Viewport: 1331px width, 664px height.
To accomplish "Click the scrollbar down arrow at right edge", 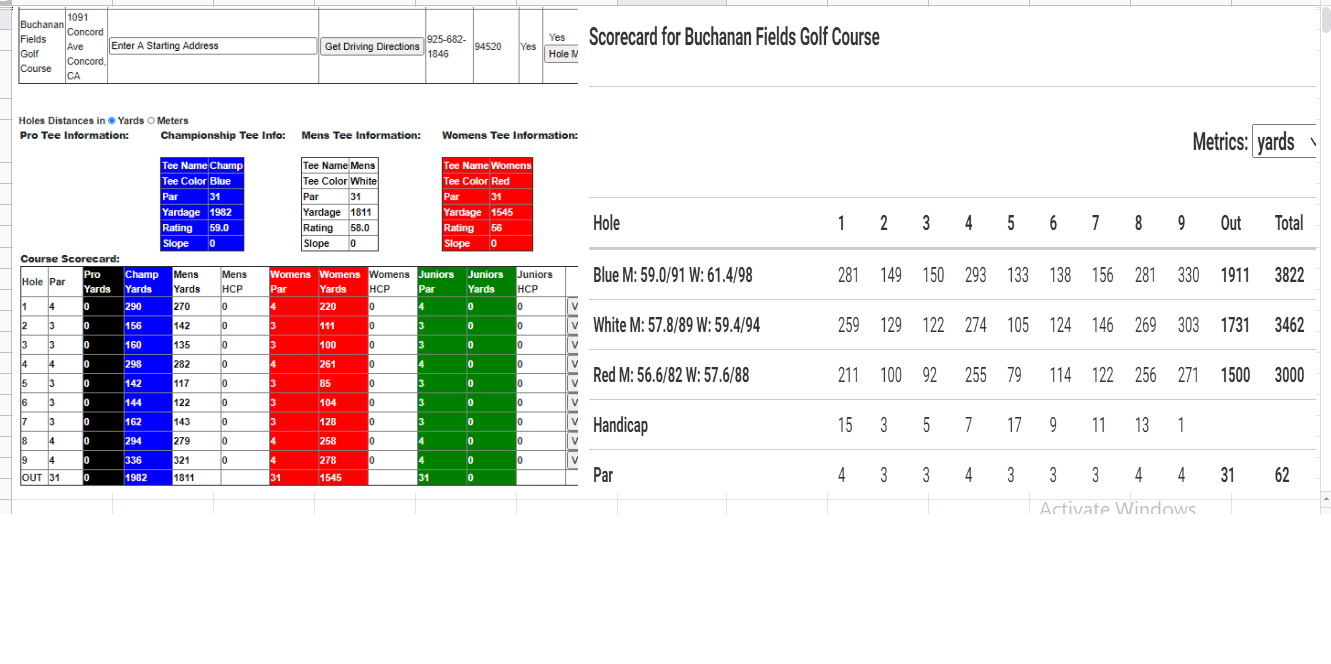I will point(1325,497).
